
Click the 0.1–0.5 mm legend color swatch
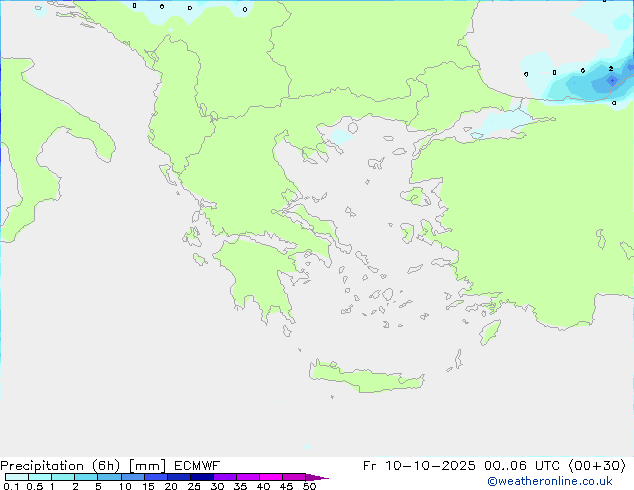click(x=17, y=477)
